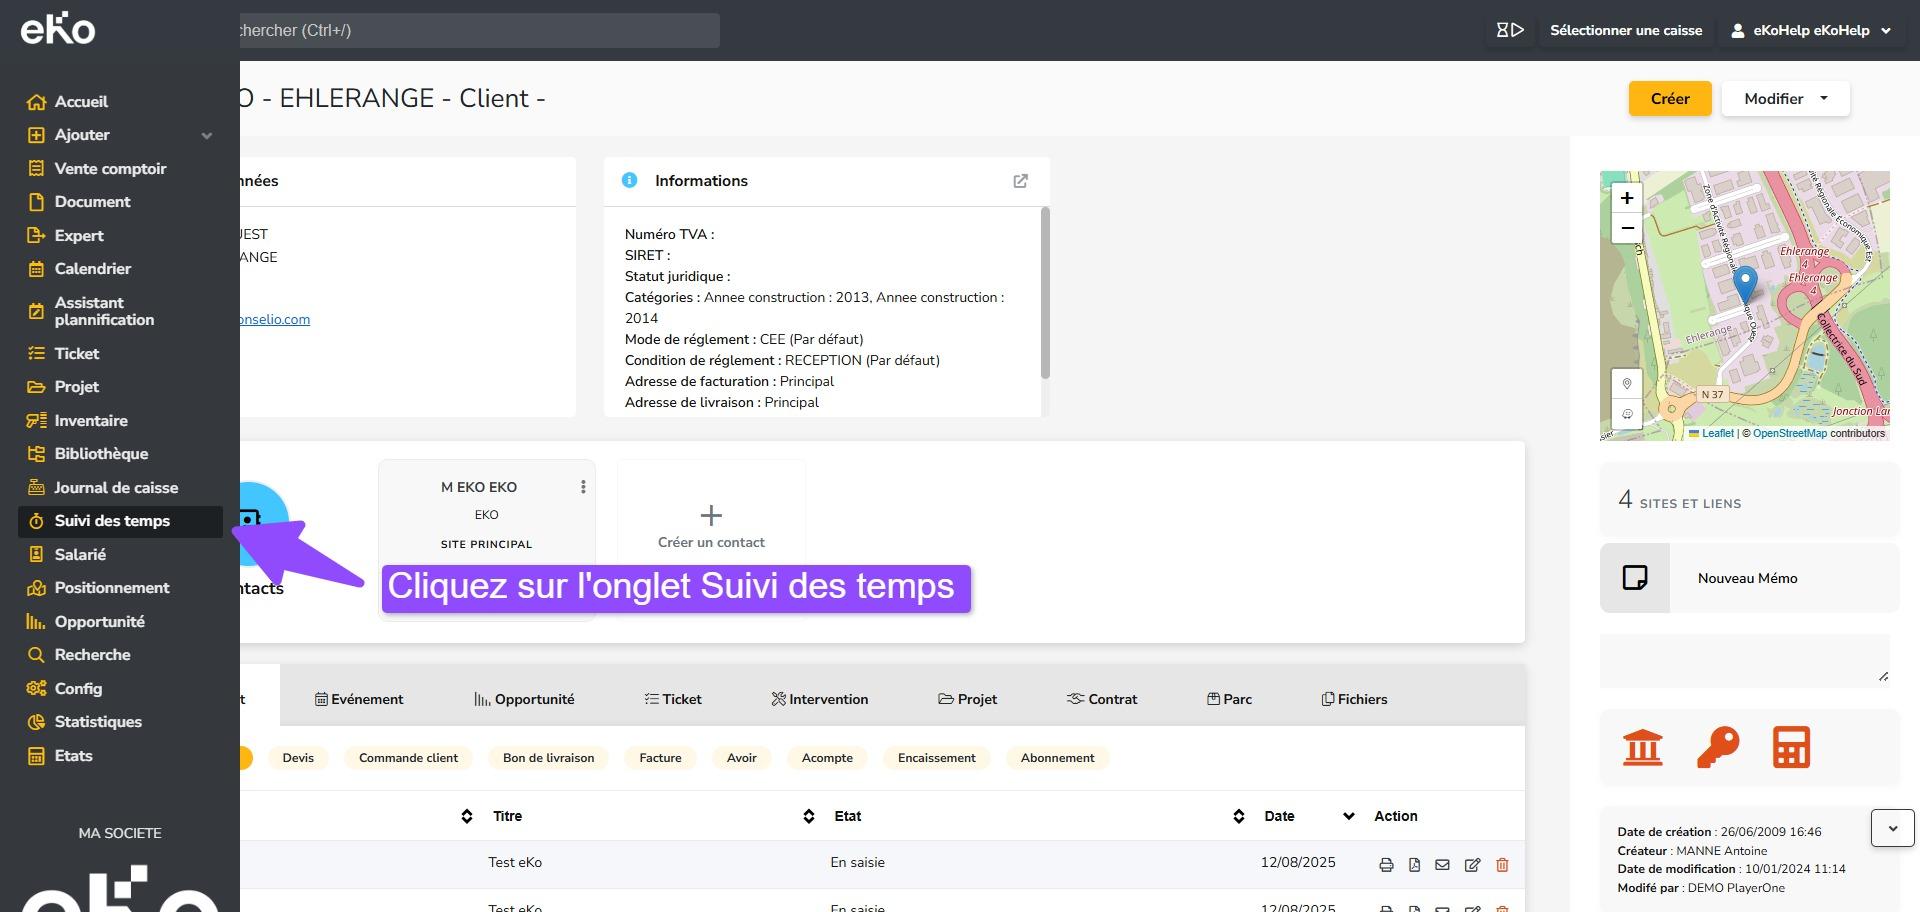Click the print icon in first row
Image resolution: width=1920 pixels, height=912 pixels.
pyautogui.click(x=1386, y=865)
